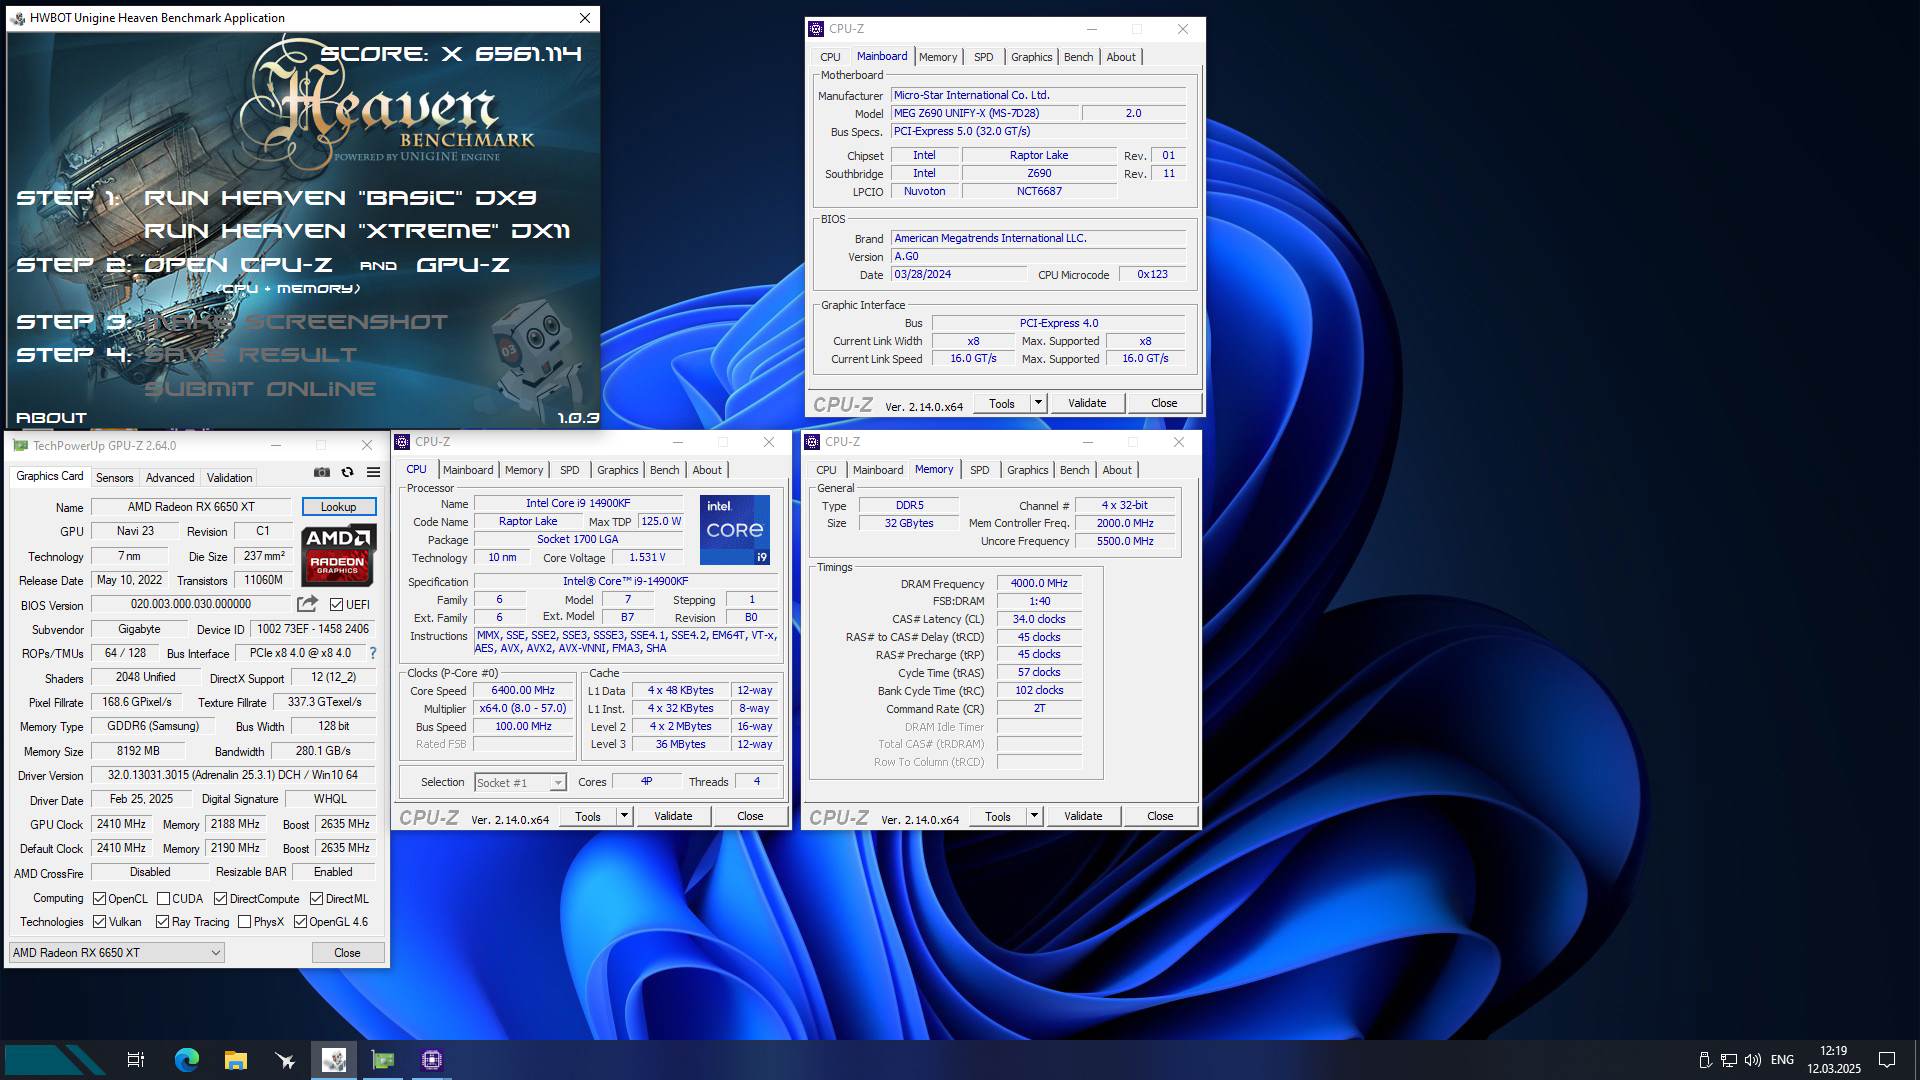Click Tools button in CPU-Z Memory window

(x=998, y=817)
